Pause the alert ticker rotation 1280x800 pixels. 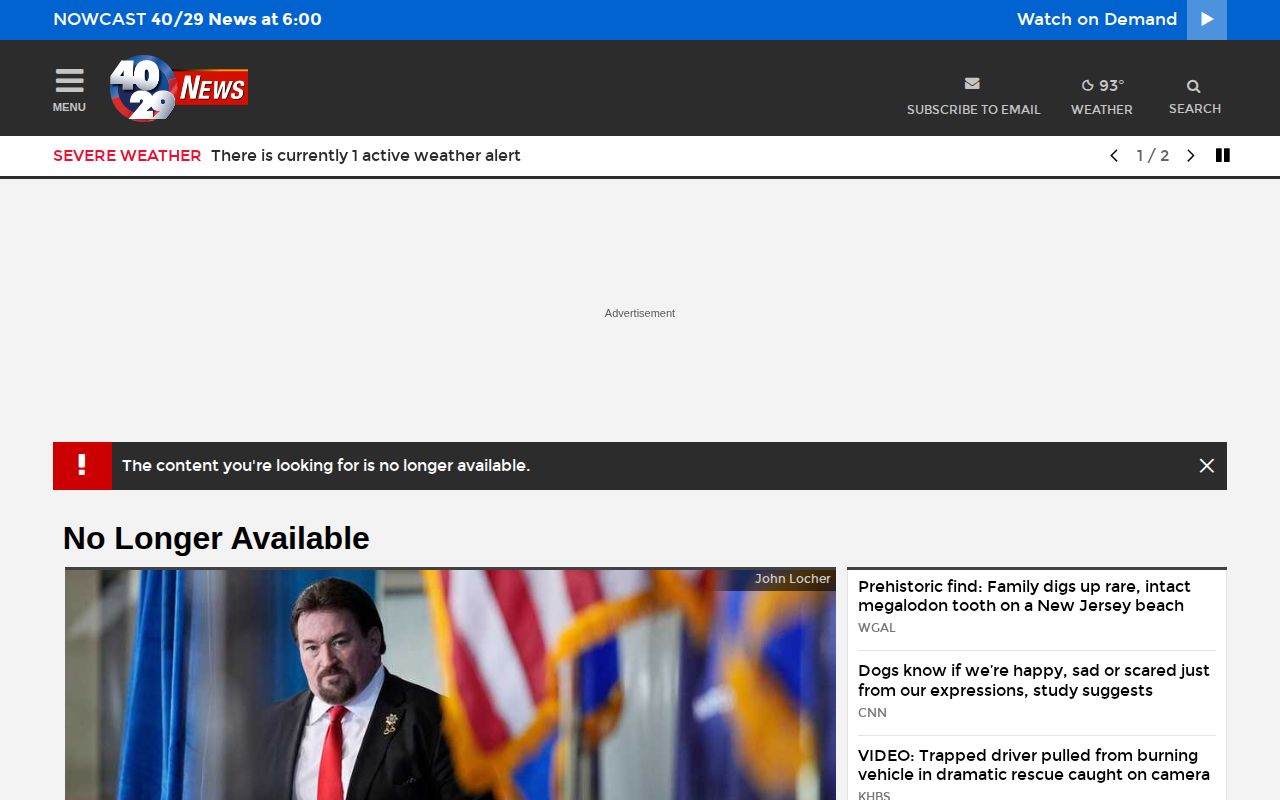(1222, 155)
